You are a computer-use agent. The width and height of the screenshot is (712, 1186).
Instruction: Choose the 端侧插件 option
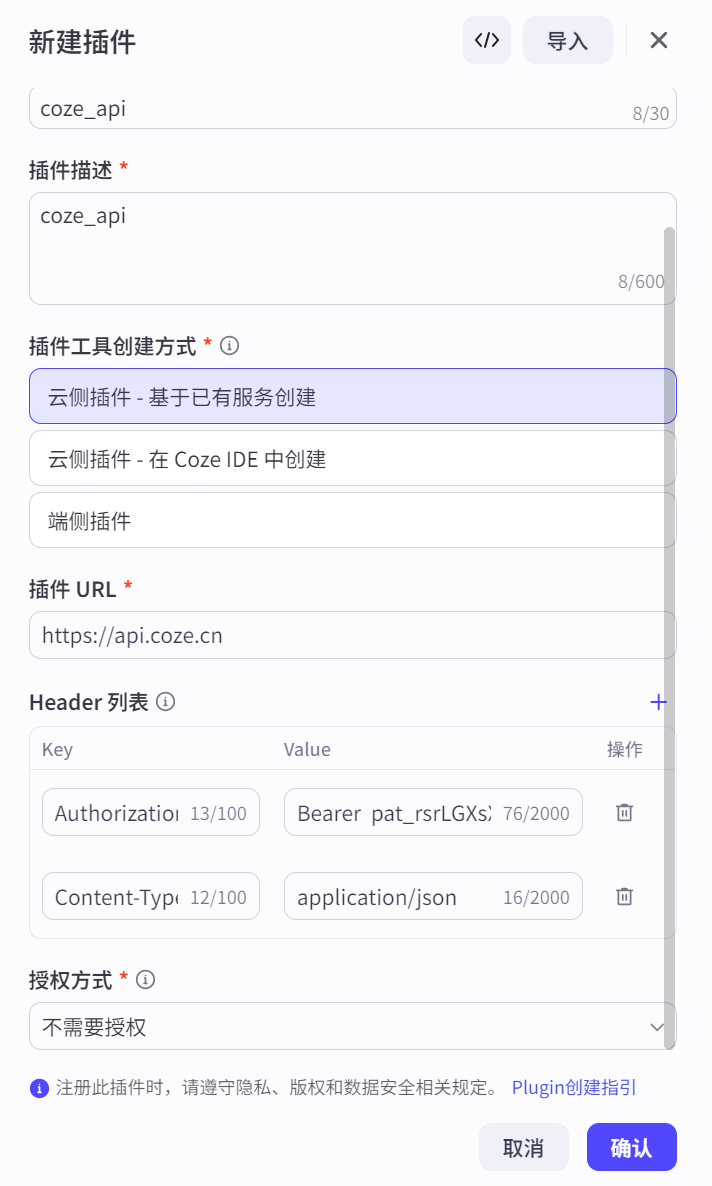click(x=353, y=520)
